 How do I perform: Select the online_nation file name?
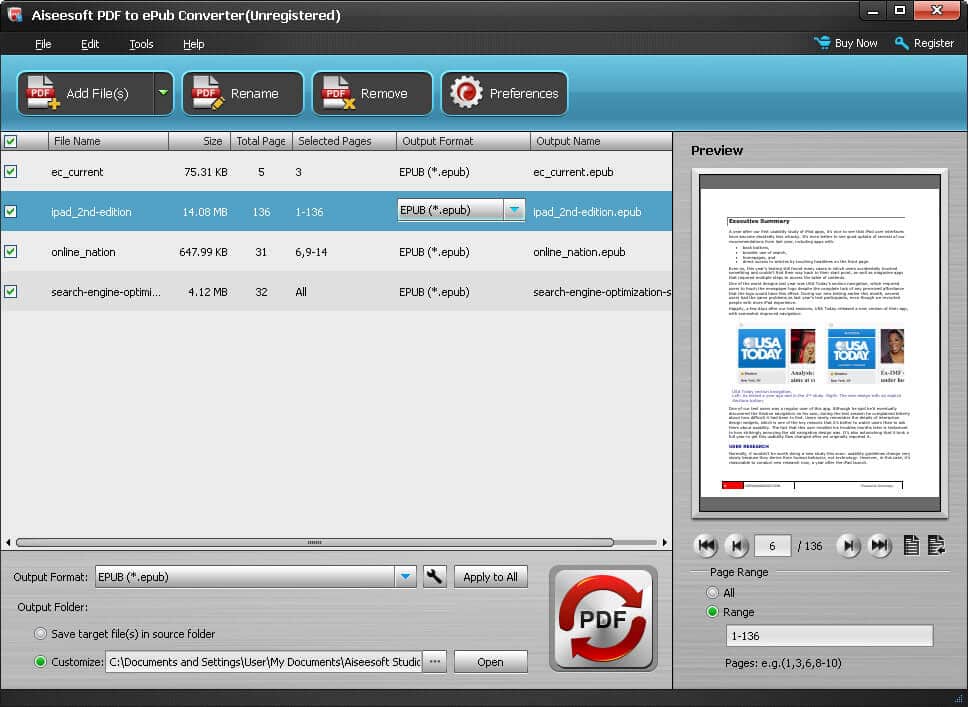coord(83,252)
